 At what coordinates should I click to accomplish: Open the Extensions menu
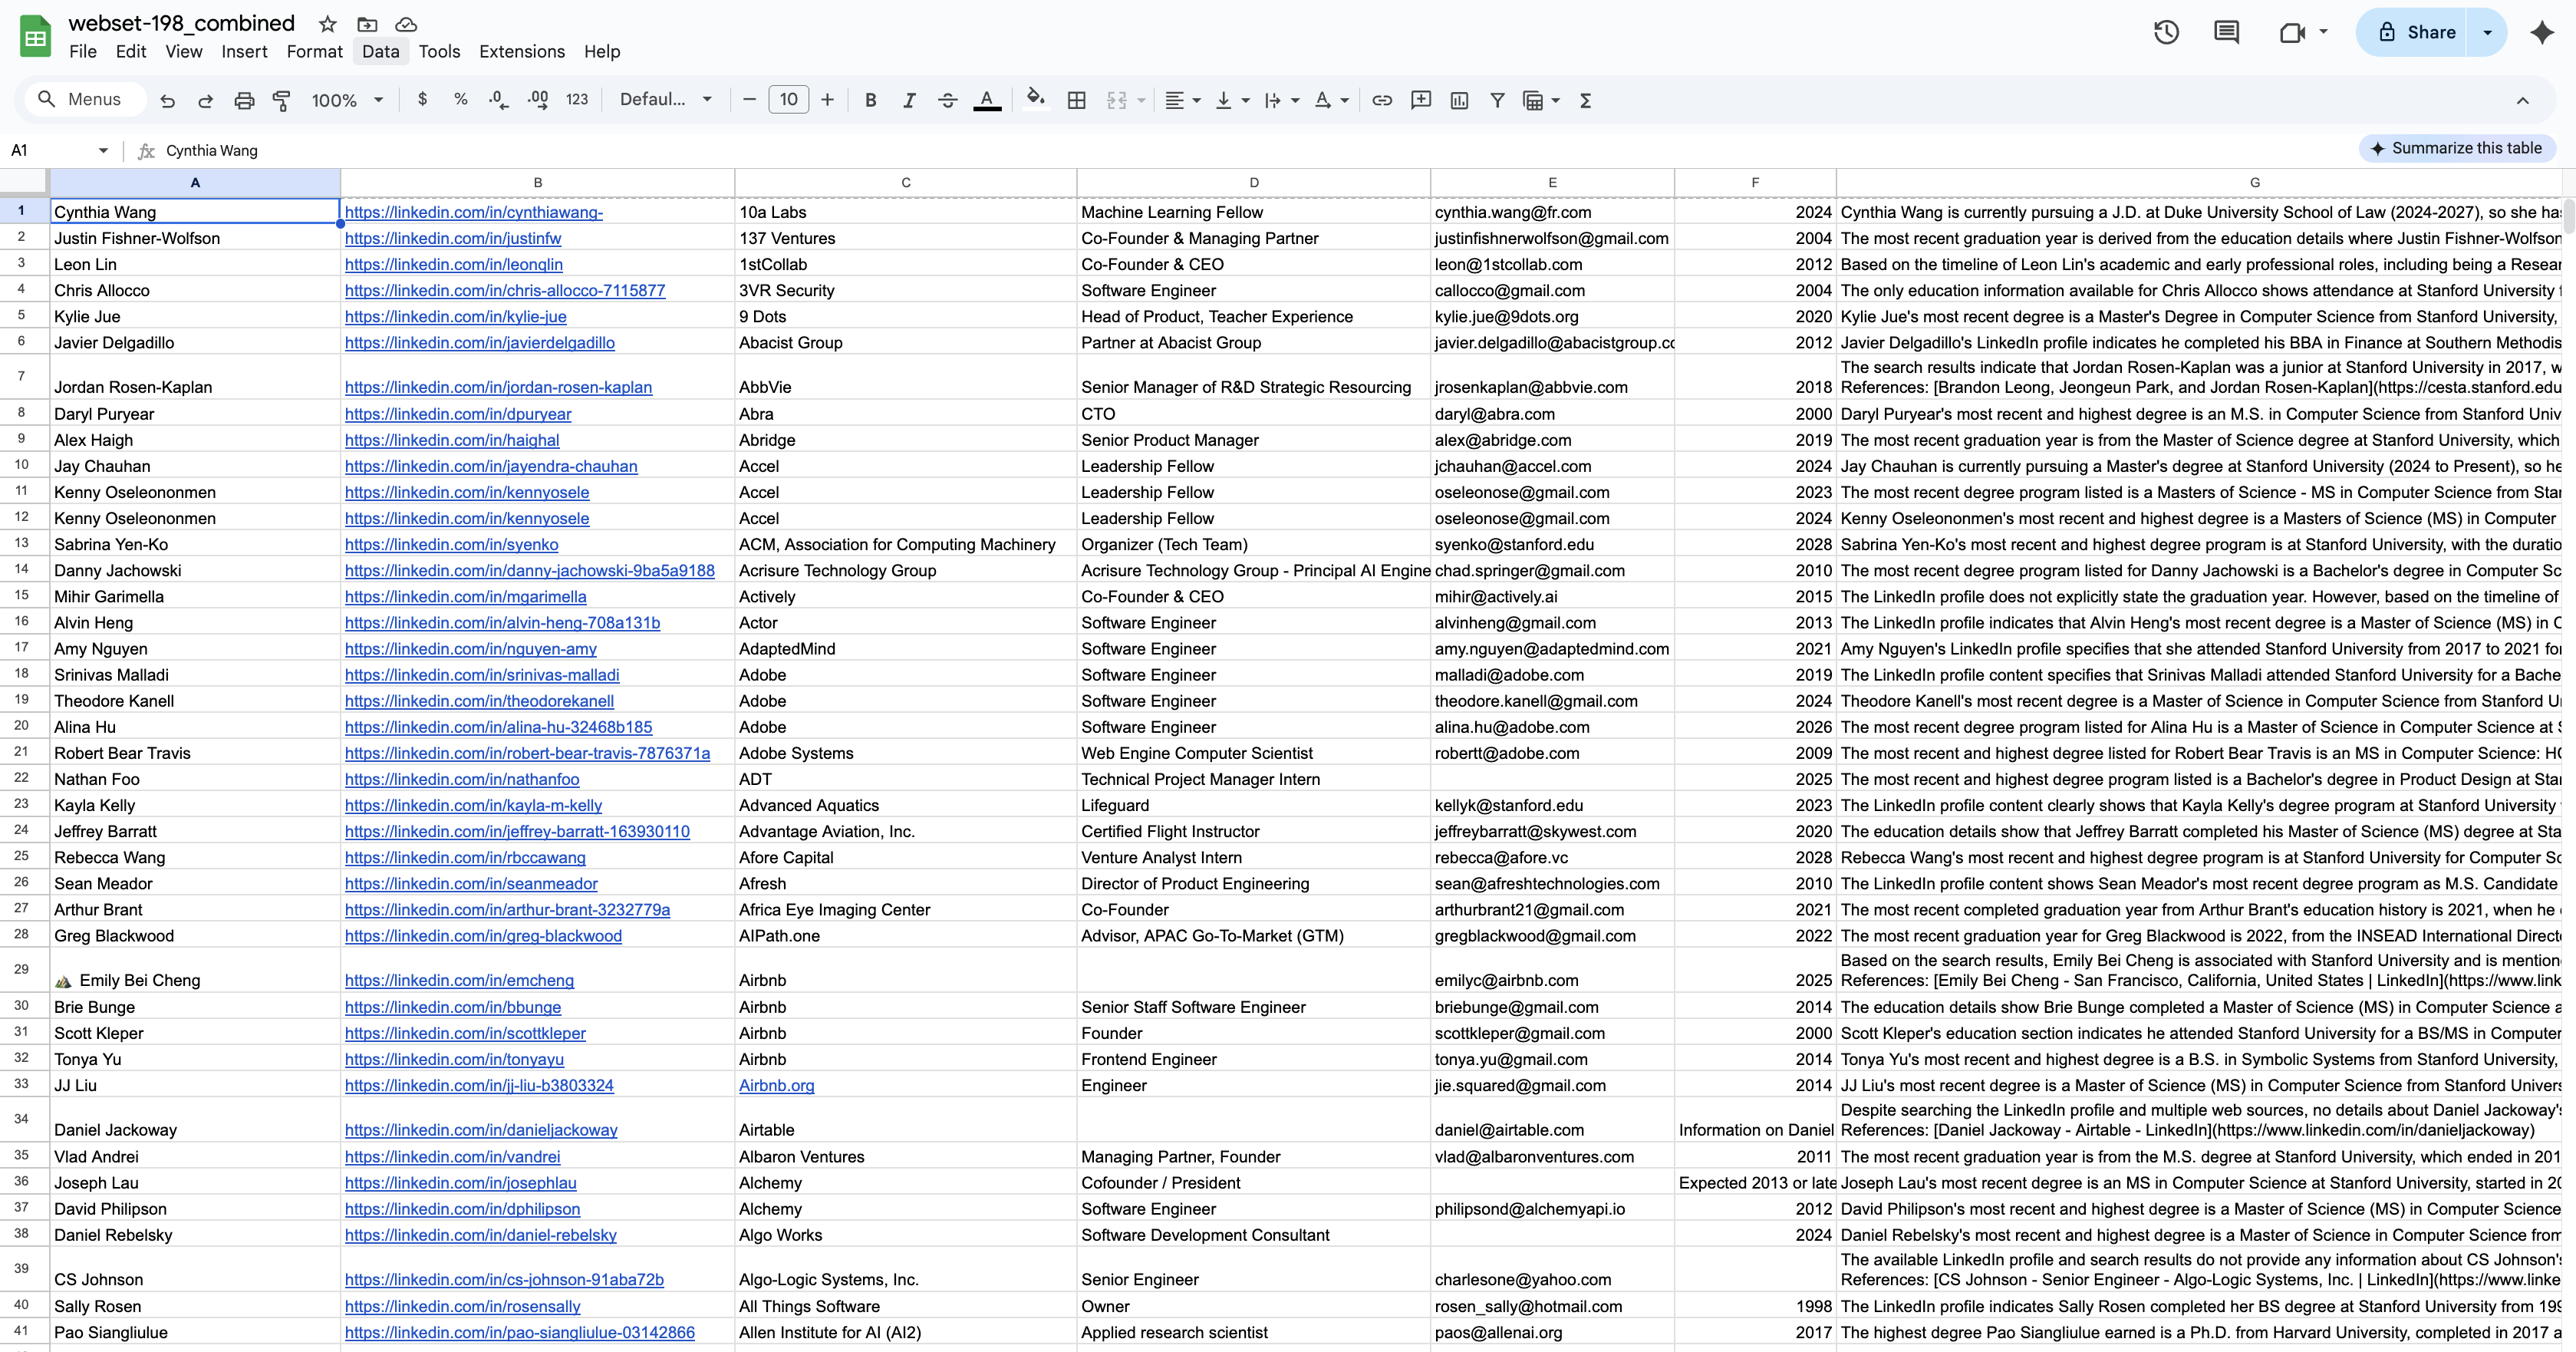coord(521,51)
